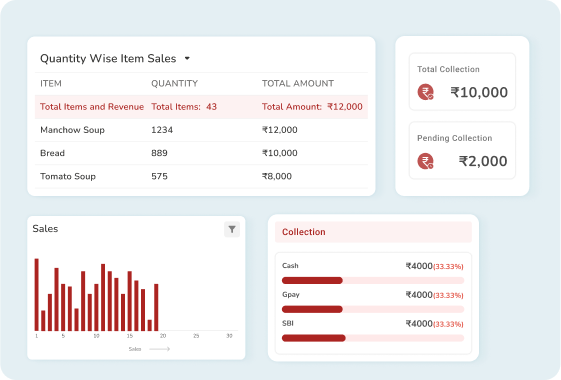Click the Gpay collection progress bar
Viewport: 561px width, 380px height.
tap(373, 309)
